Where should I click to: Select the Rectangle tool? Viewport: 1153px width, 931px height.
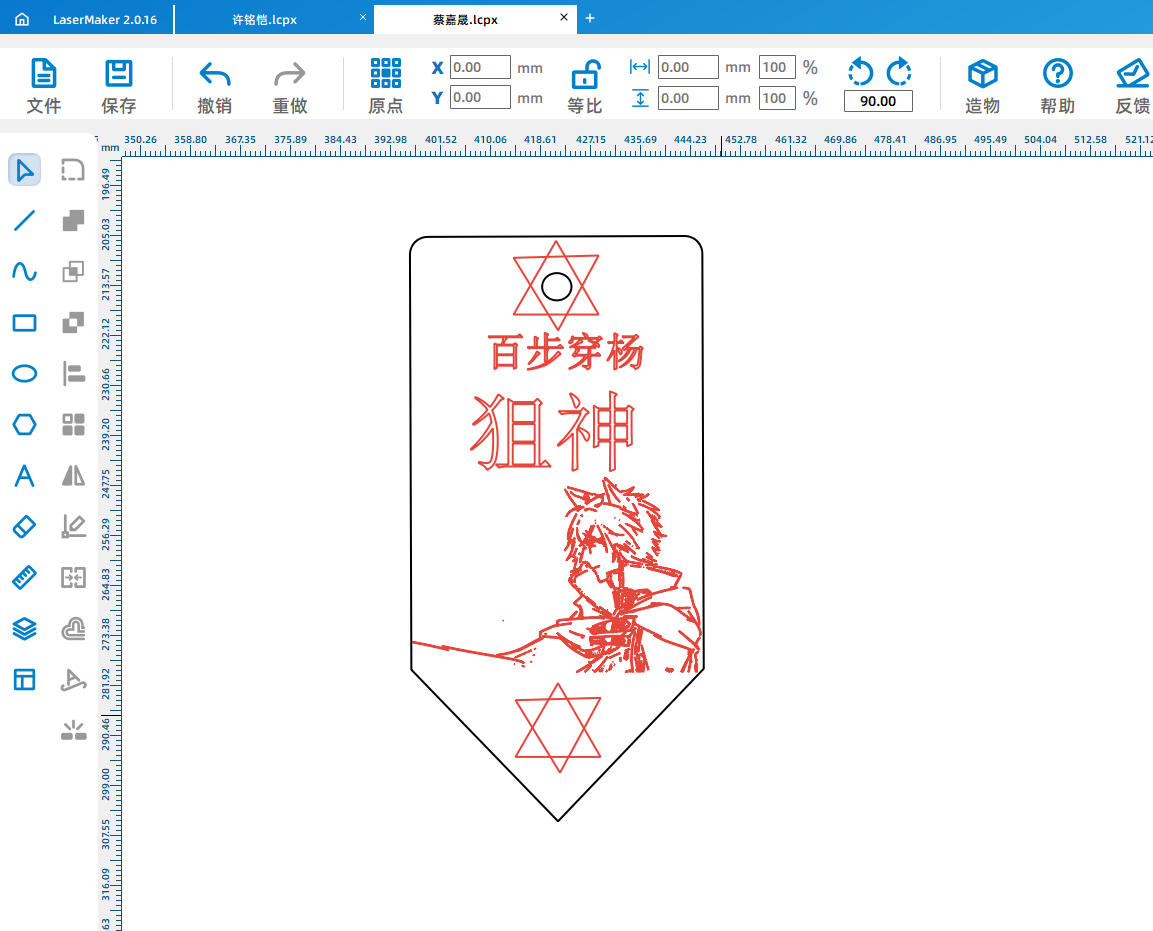pos(24,323)
